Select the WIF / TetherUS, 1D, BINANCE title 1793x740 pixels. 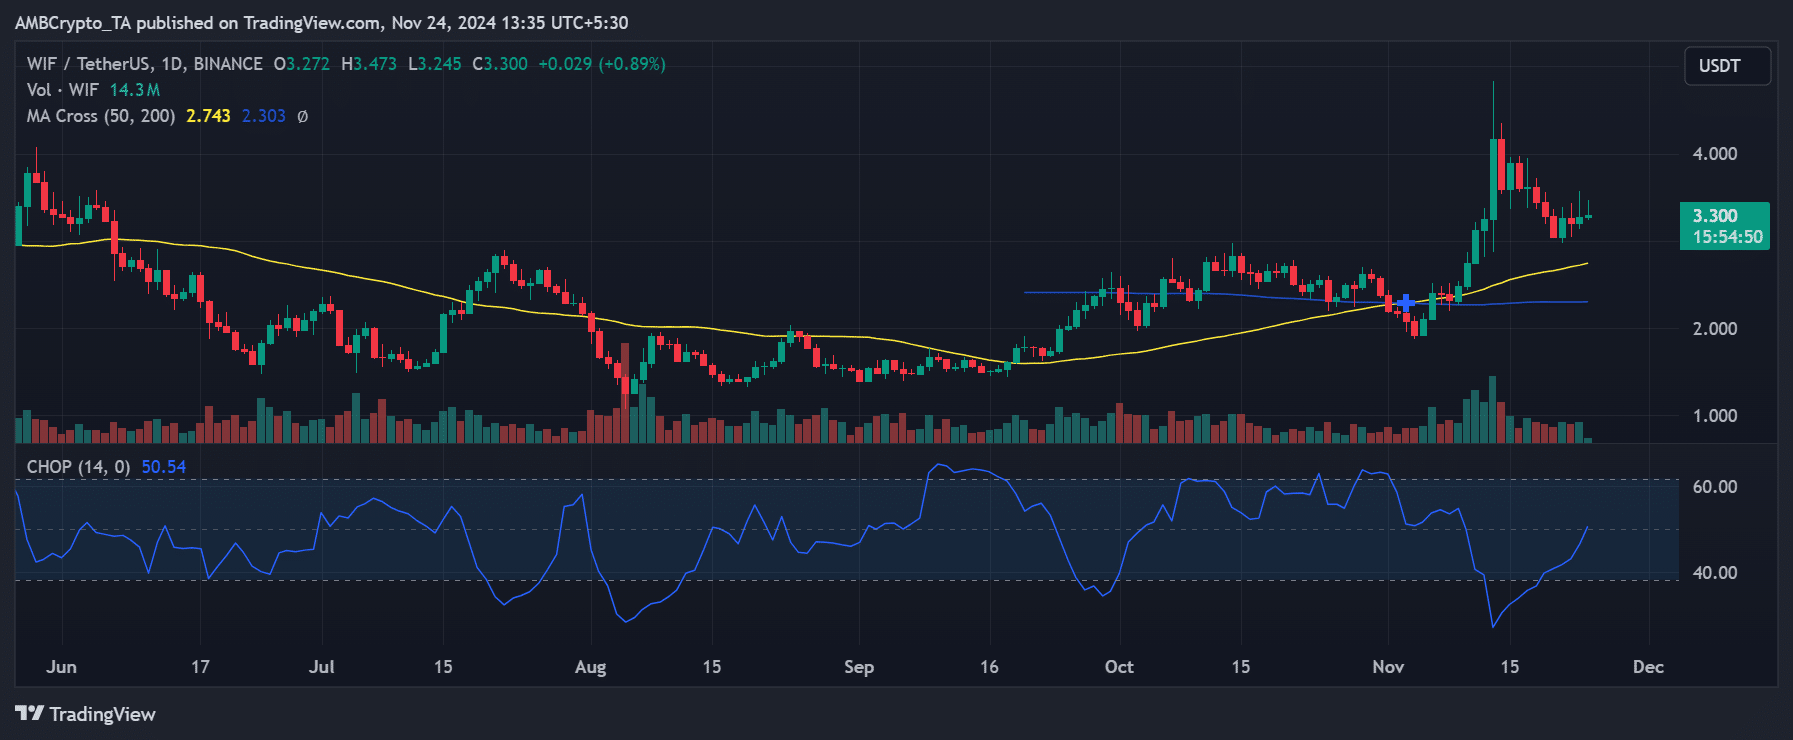point(145,64)
